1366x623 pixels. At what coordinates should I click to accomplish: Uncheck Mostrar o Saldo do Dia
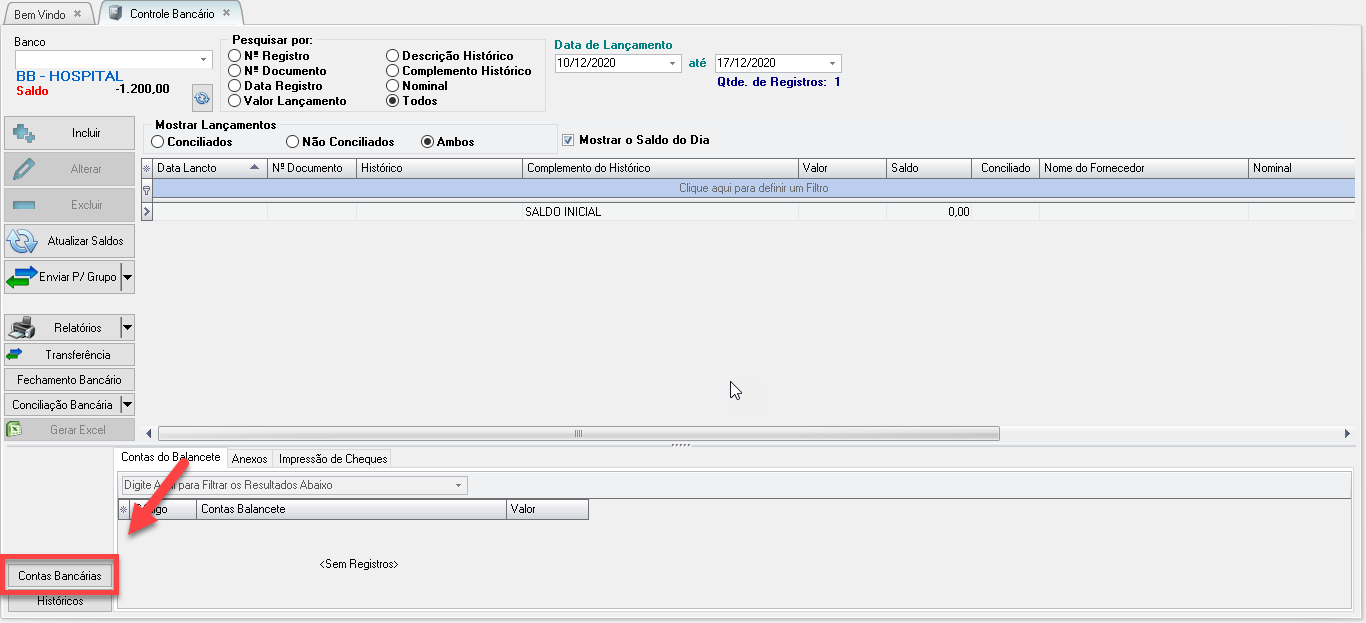coord(569,140)
